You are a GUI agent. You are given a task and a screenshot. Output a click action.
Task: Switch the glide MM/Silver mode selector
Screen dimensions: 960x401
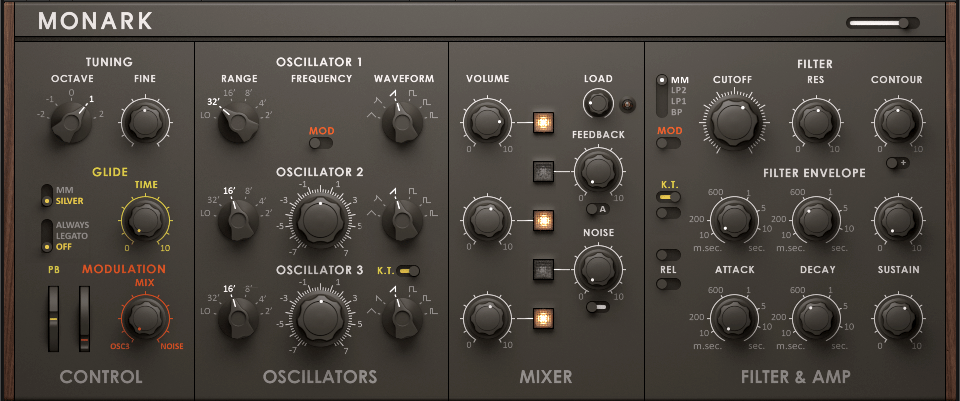(47, 195)
